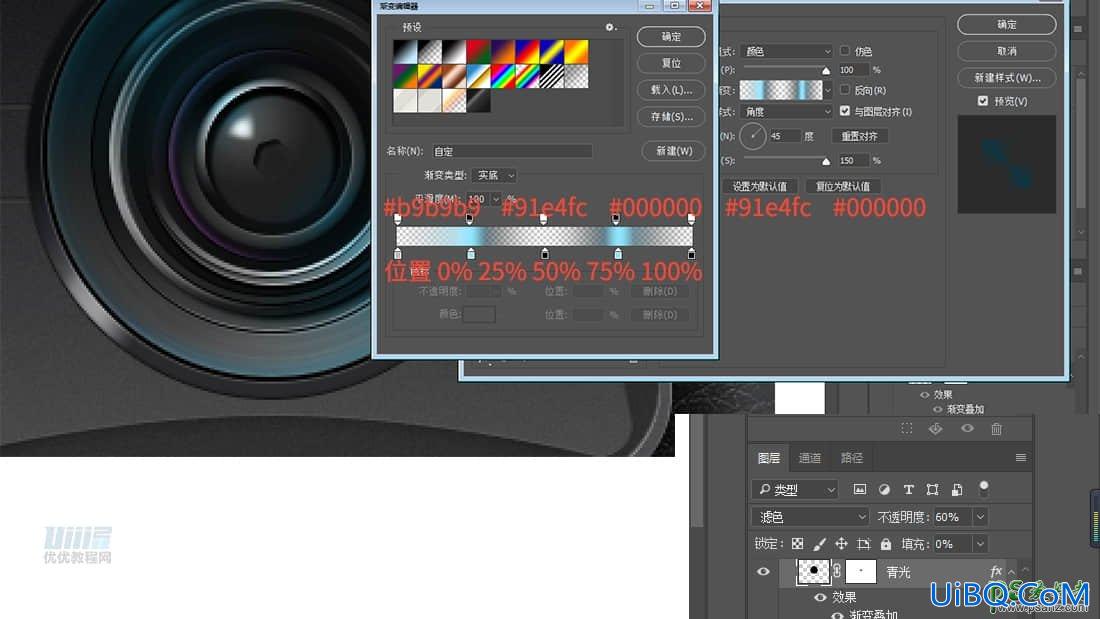Select the cyan color stop at 75%
The image size is (1100, 619).
point(617,253)
